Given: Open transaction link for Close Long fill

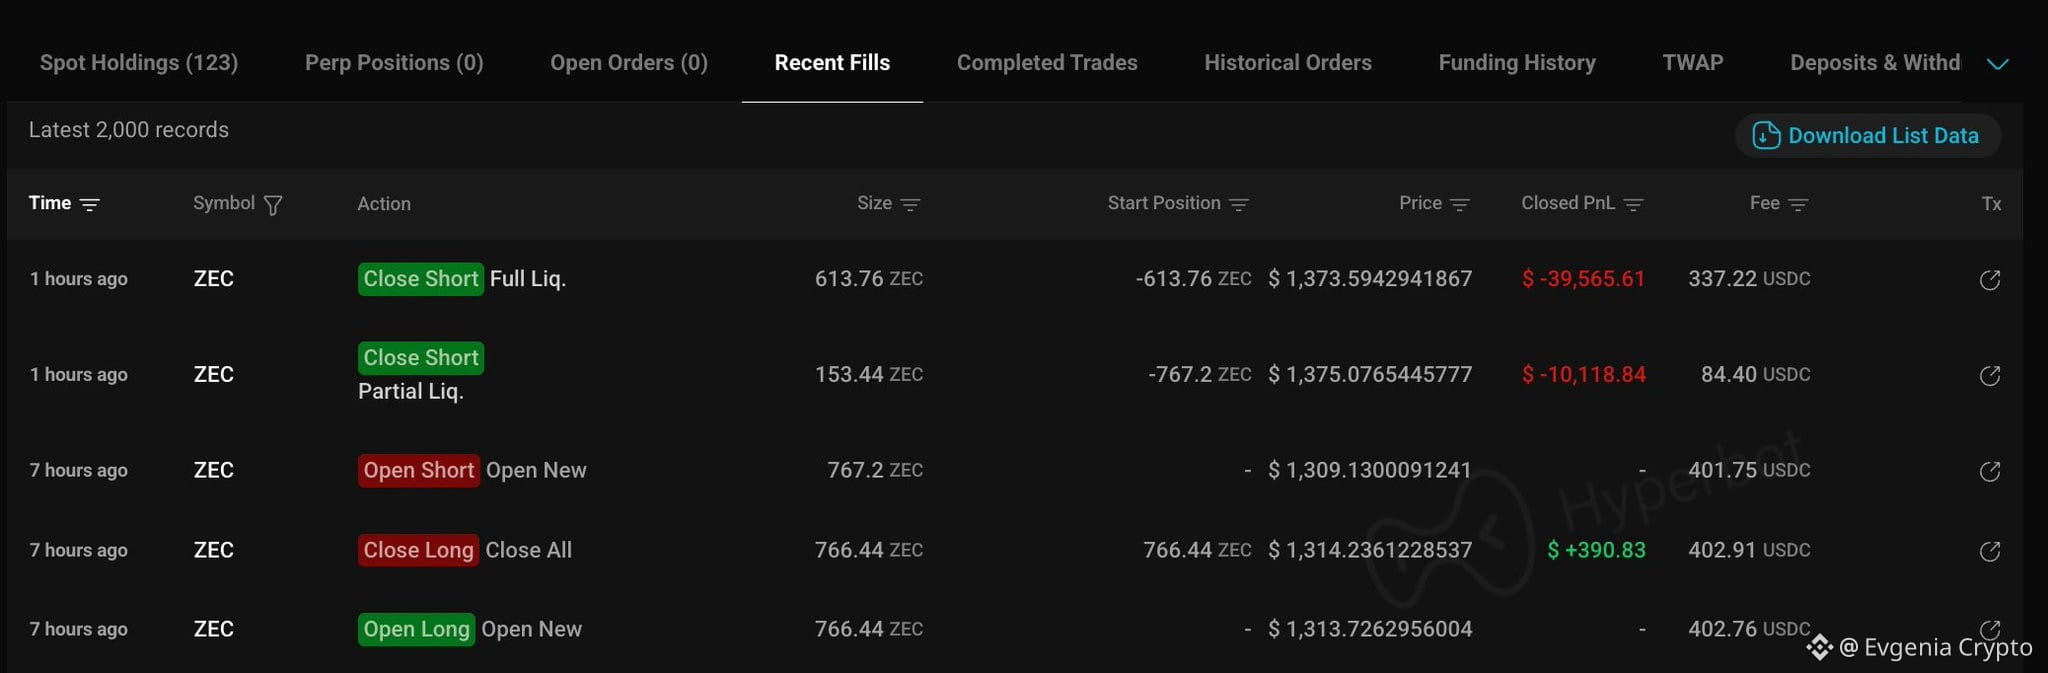Looking at the screenshot, I should 1990,551.
